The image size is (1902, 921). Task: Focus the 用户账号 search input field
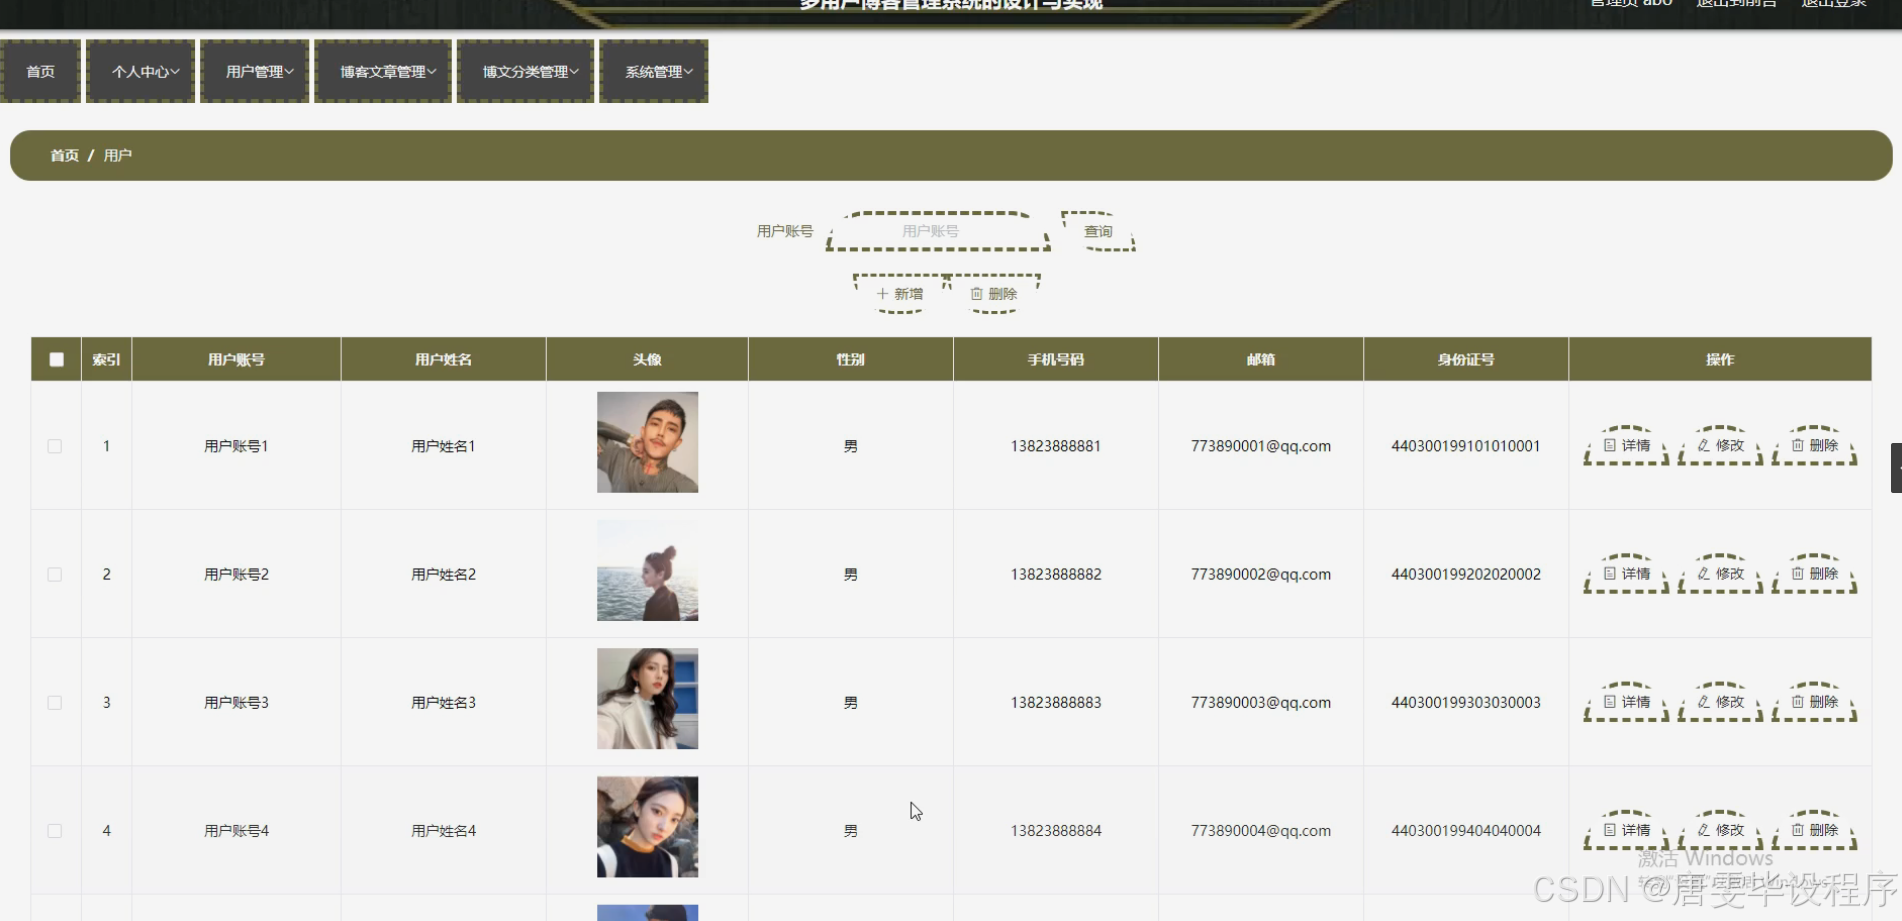point(938,231)
